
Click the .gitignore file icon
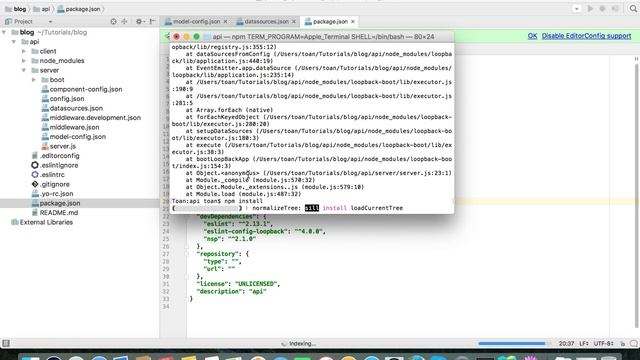(x=35, y=184)
